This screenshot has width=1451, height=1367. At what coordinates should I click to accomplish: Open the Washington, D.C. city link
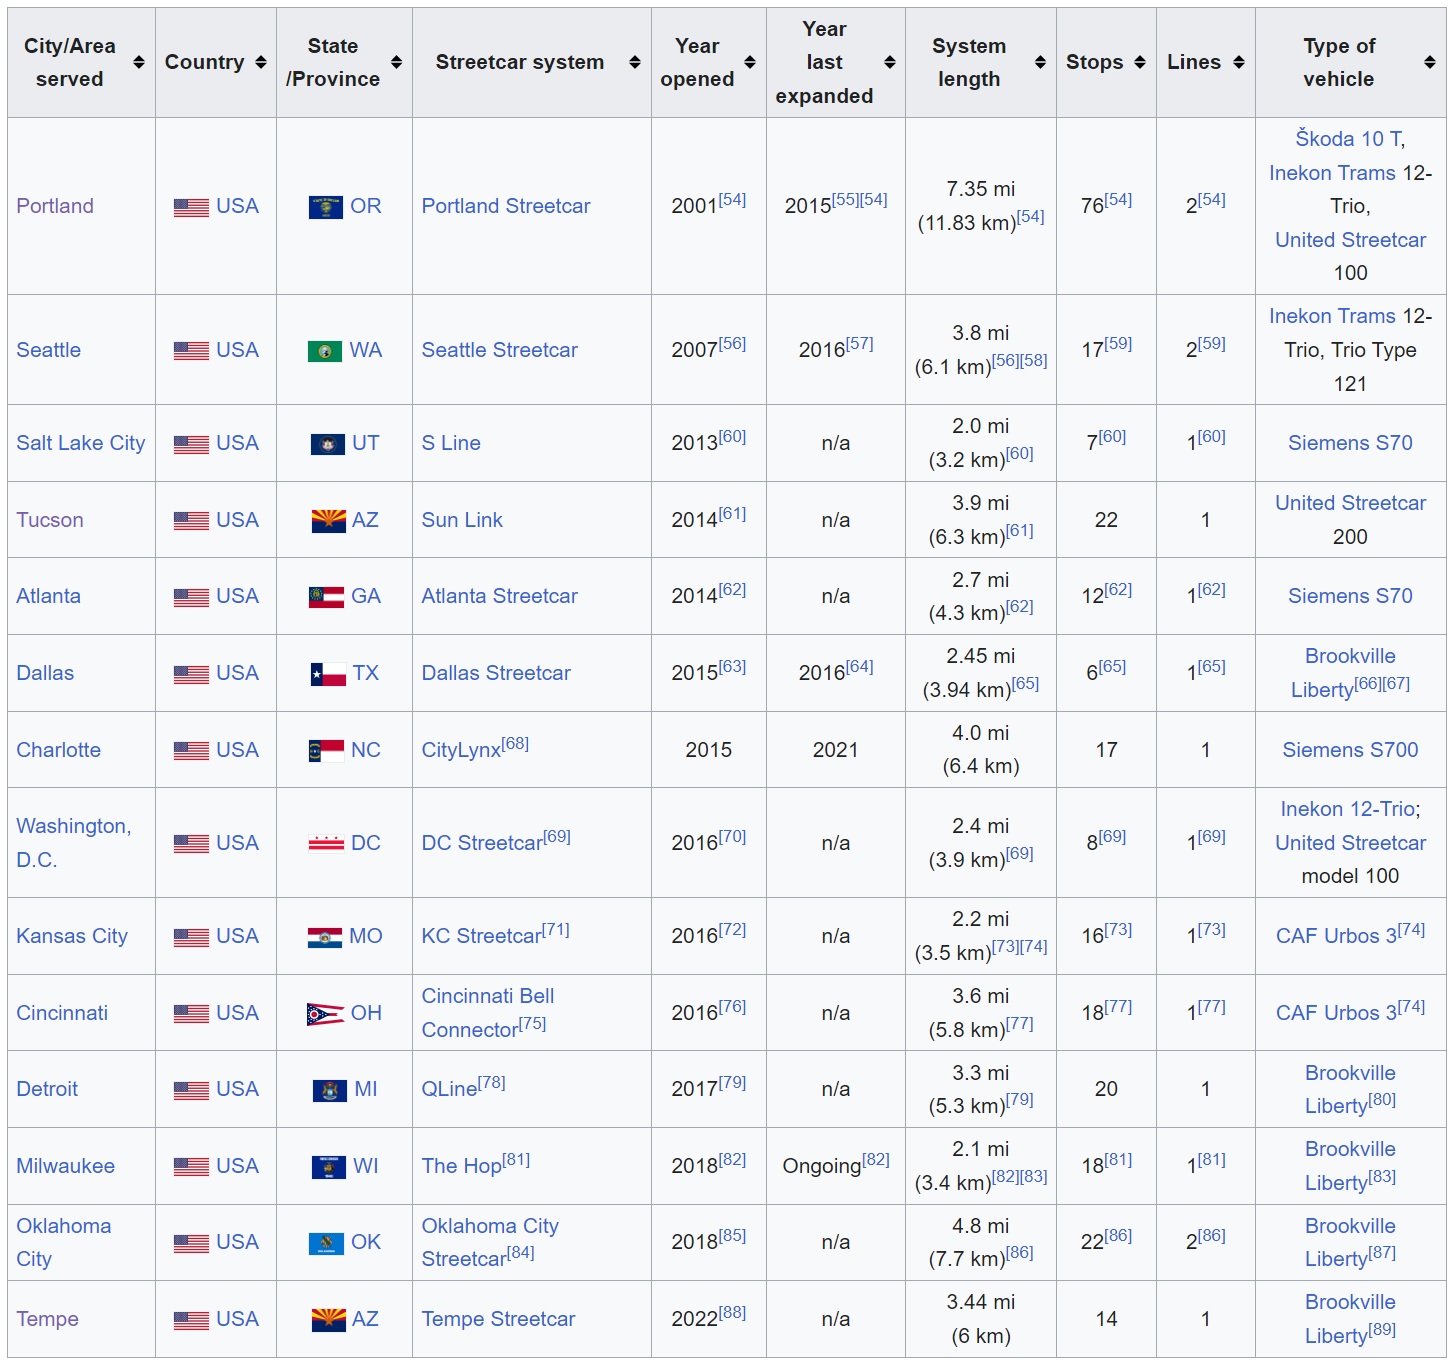point(74,843)
